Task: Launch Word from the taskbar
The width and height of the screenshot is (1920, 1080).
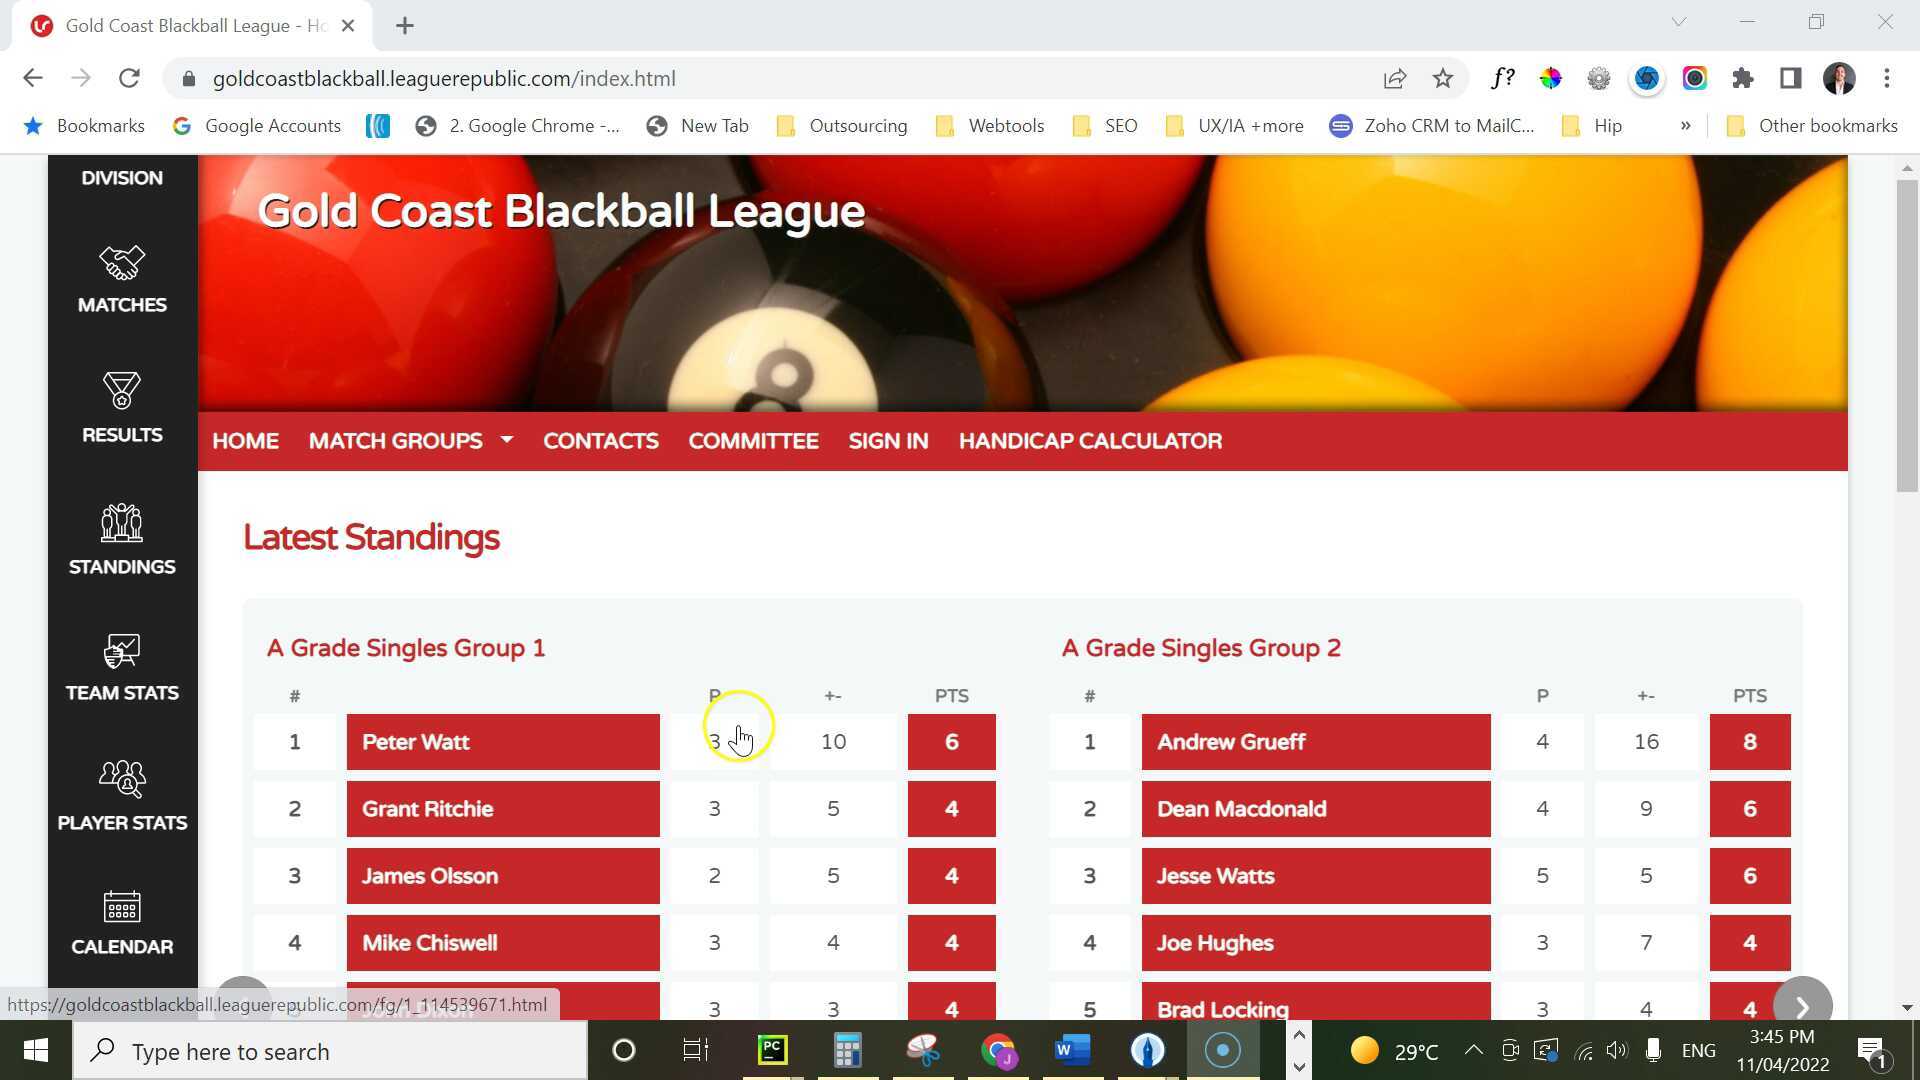Action: point(1071,1050)
